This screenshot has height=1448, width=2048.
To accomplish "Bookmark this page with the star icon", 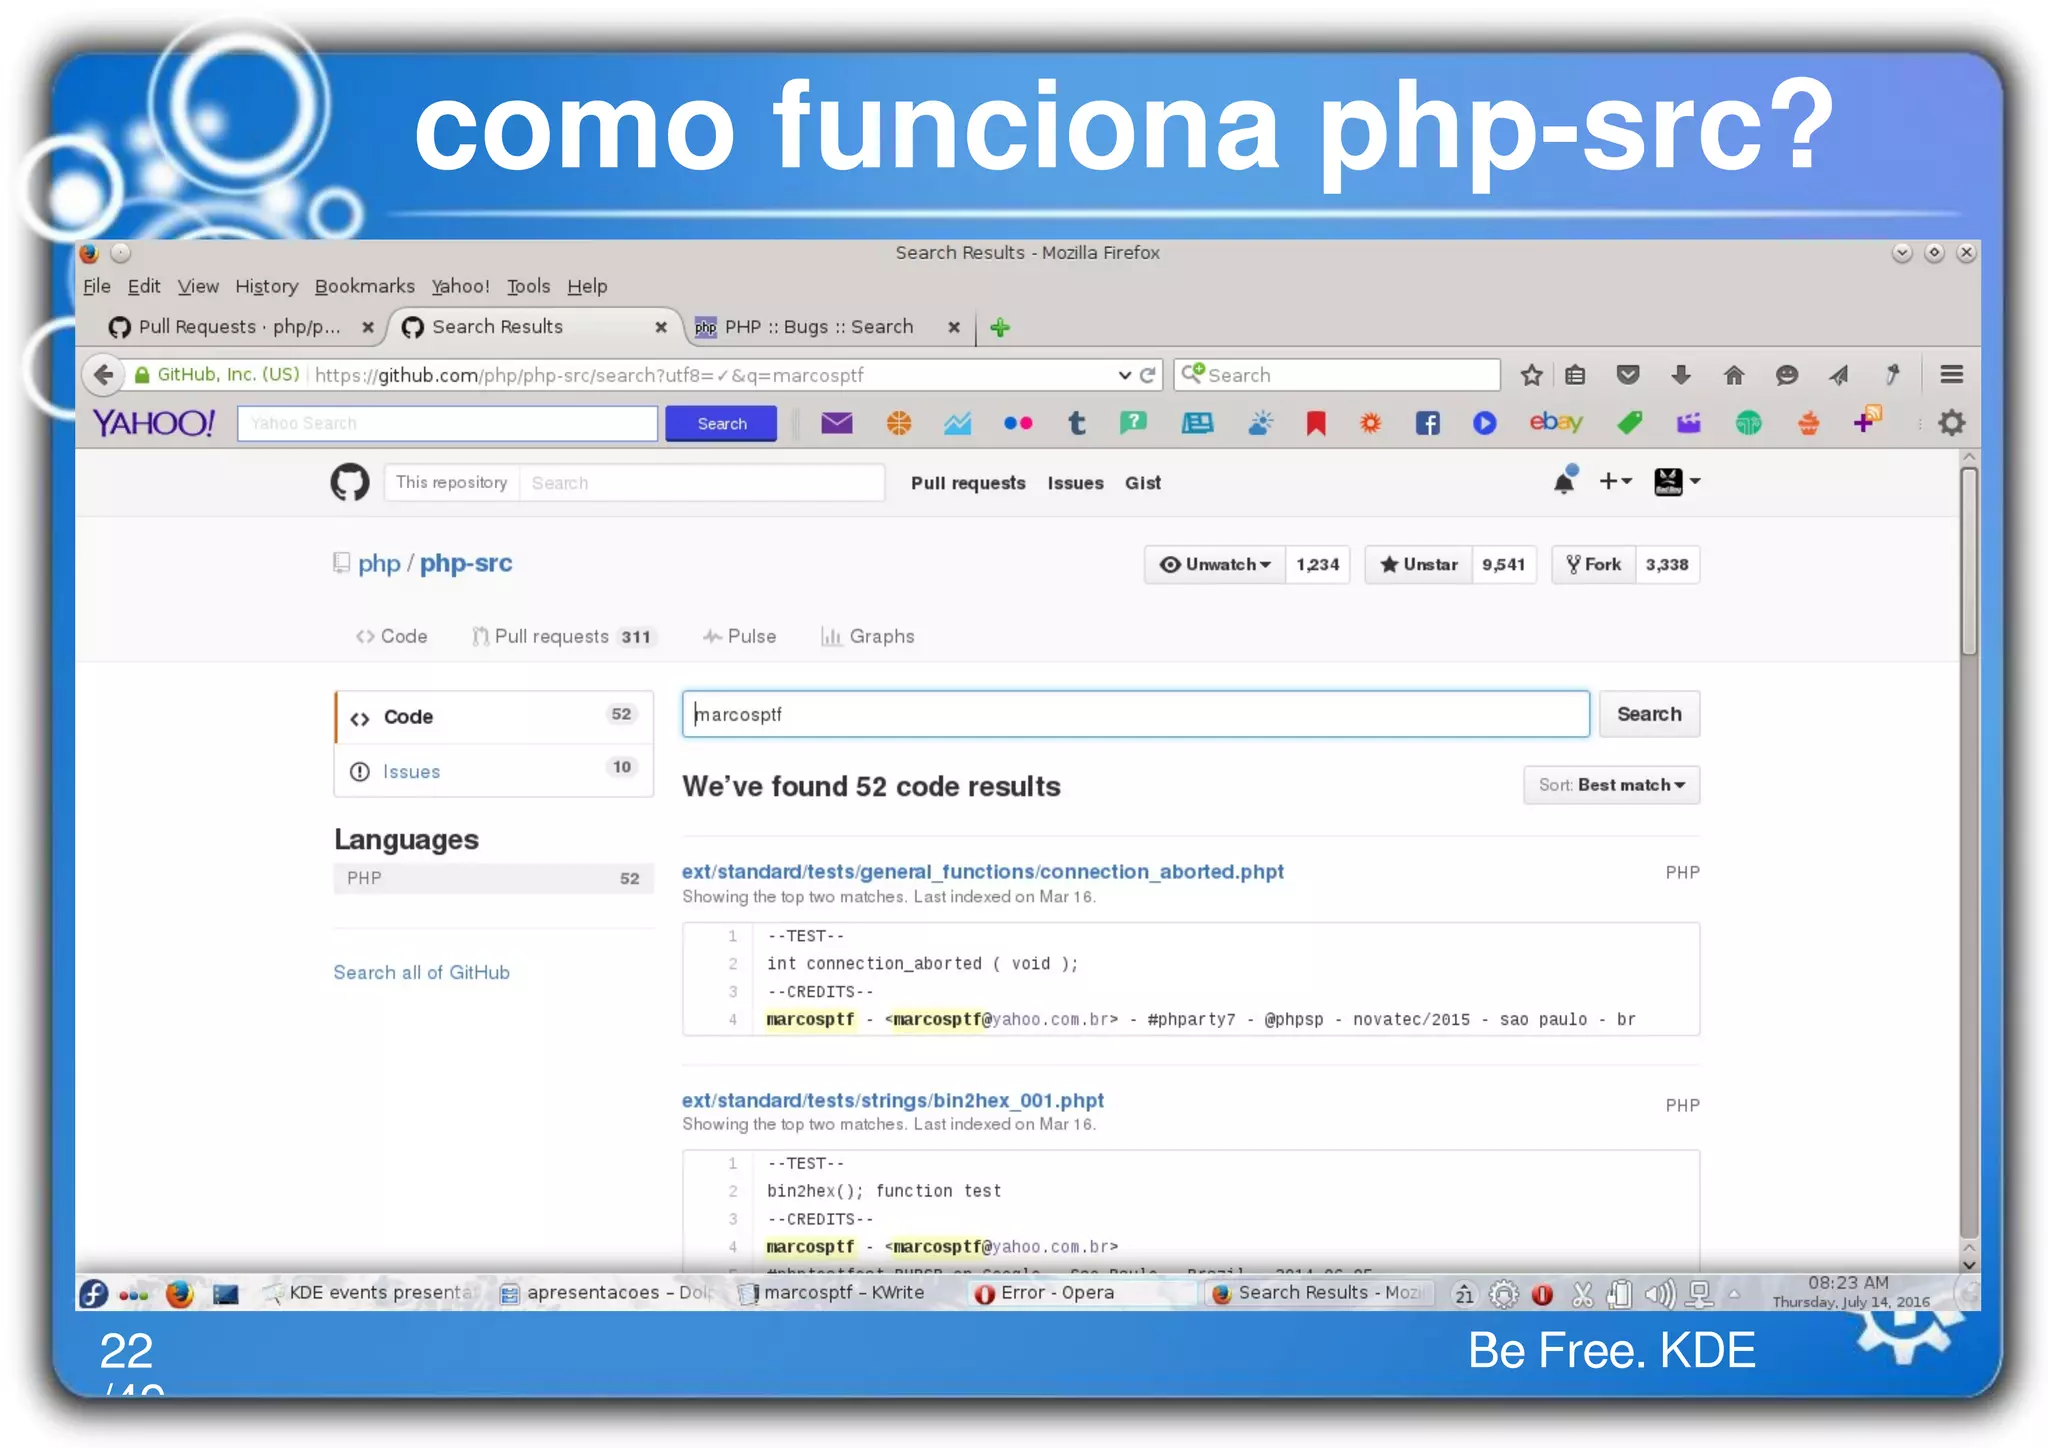I will click(1531, 375).
